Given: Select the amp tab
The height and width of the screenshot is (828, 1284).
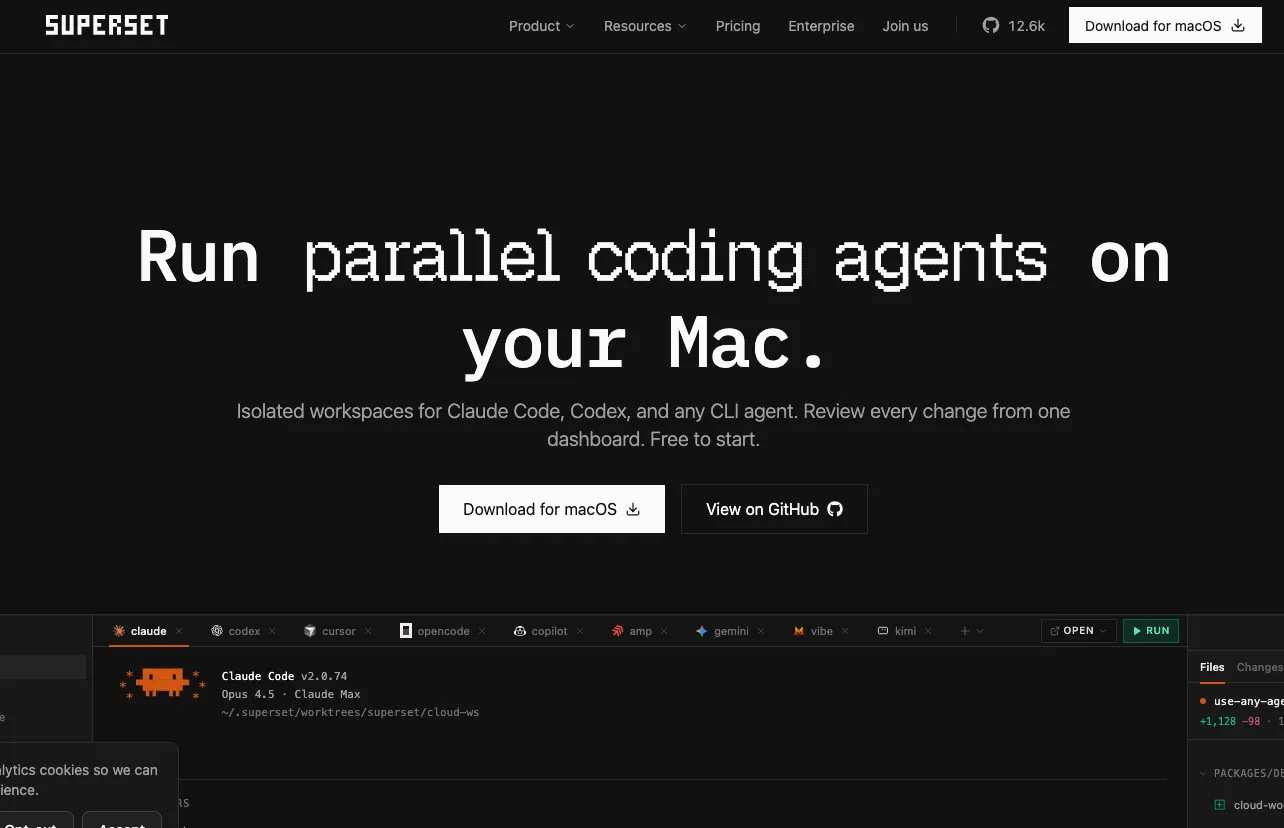Looking at the screenshot, I should pyautogui.click(x=641, y=631).
